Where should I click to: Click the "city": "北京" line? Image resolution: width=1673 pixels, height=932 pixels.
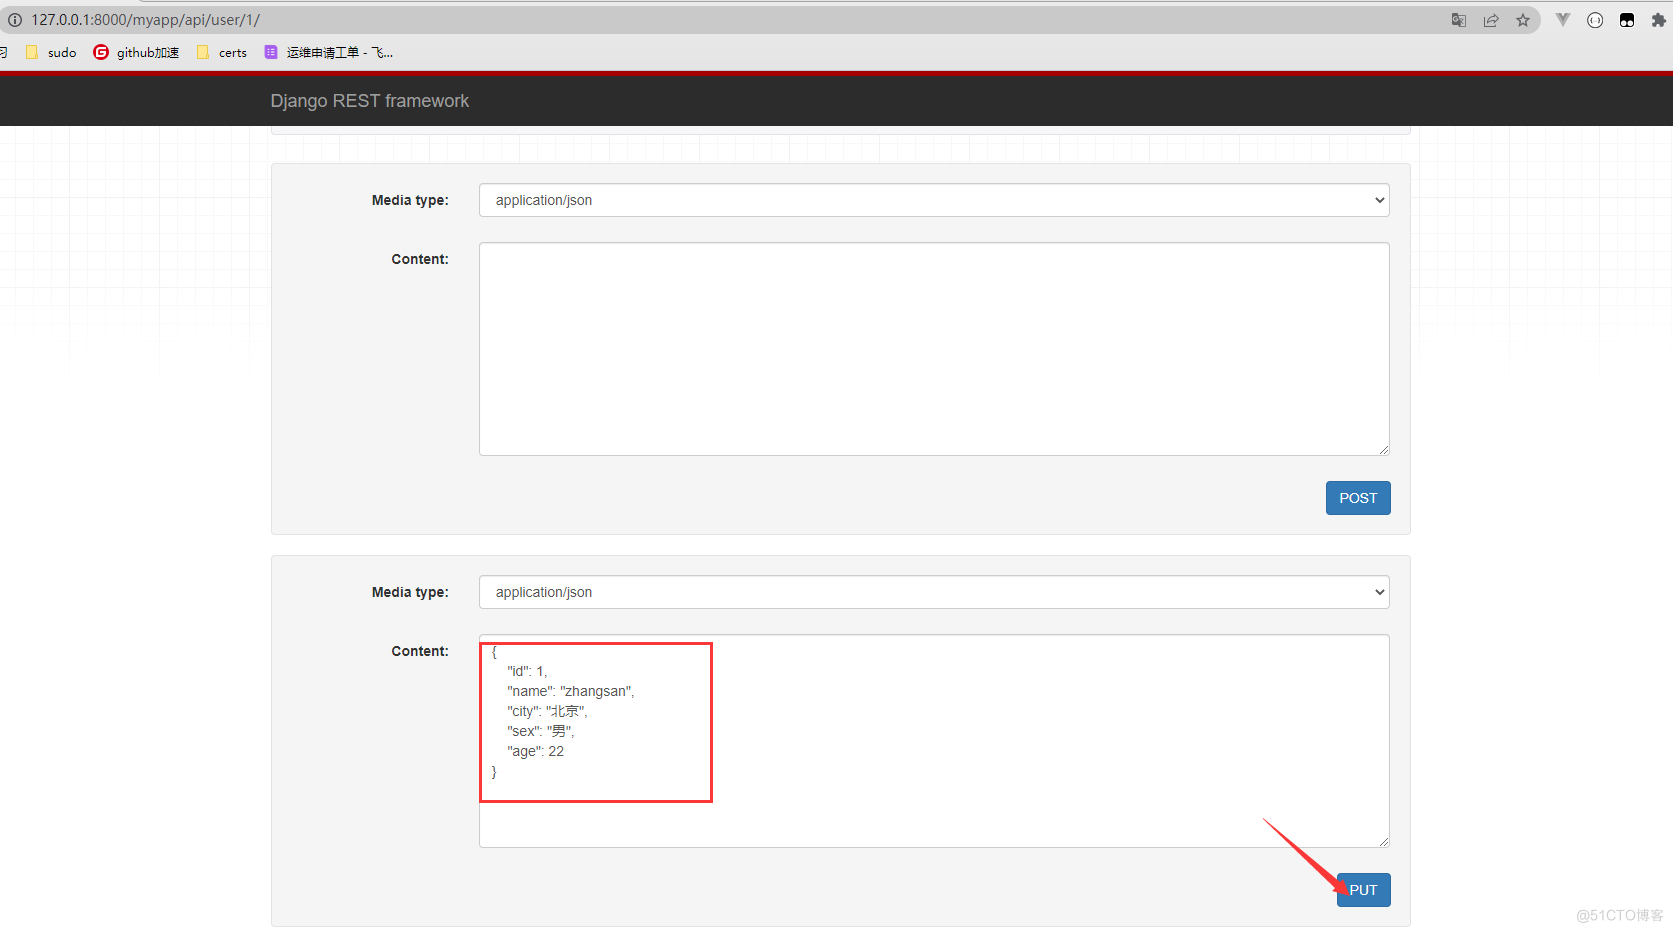tap(548, 711)
